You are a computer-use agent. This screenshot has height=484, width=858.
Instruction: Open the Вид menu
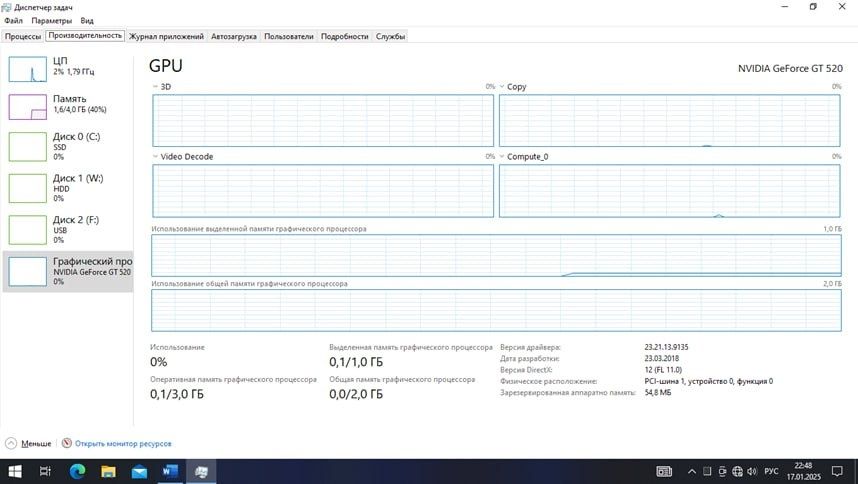[87, 21]
